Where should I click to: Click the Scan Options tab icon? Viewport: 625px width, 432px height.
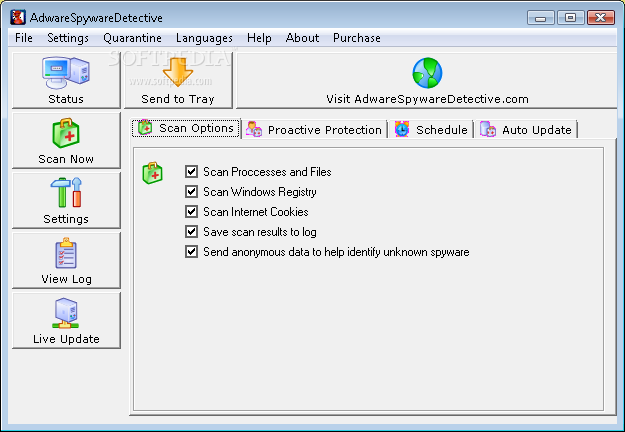tap(145, 128)
